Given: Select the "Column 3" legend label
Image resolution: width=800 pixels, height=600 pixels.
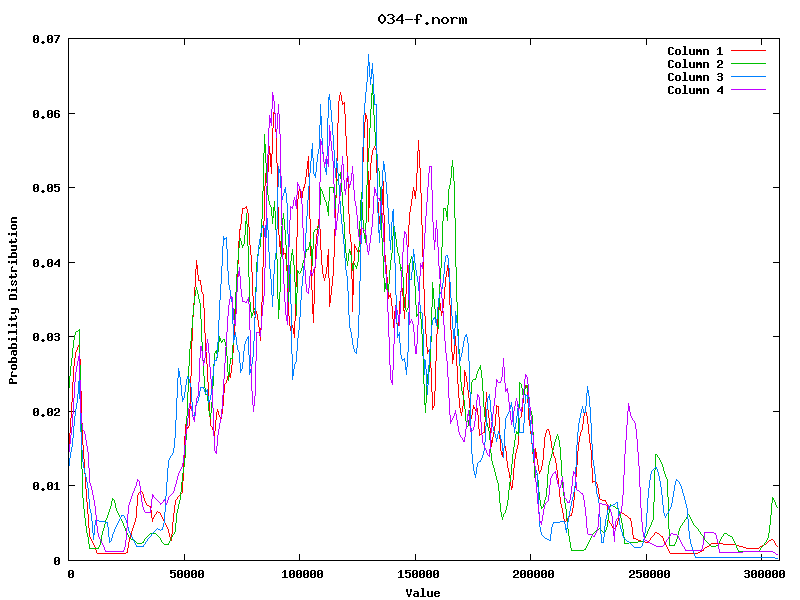Looking at the screenshot, I should pyautogui.click(x=695, y=77).
